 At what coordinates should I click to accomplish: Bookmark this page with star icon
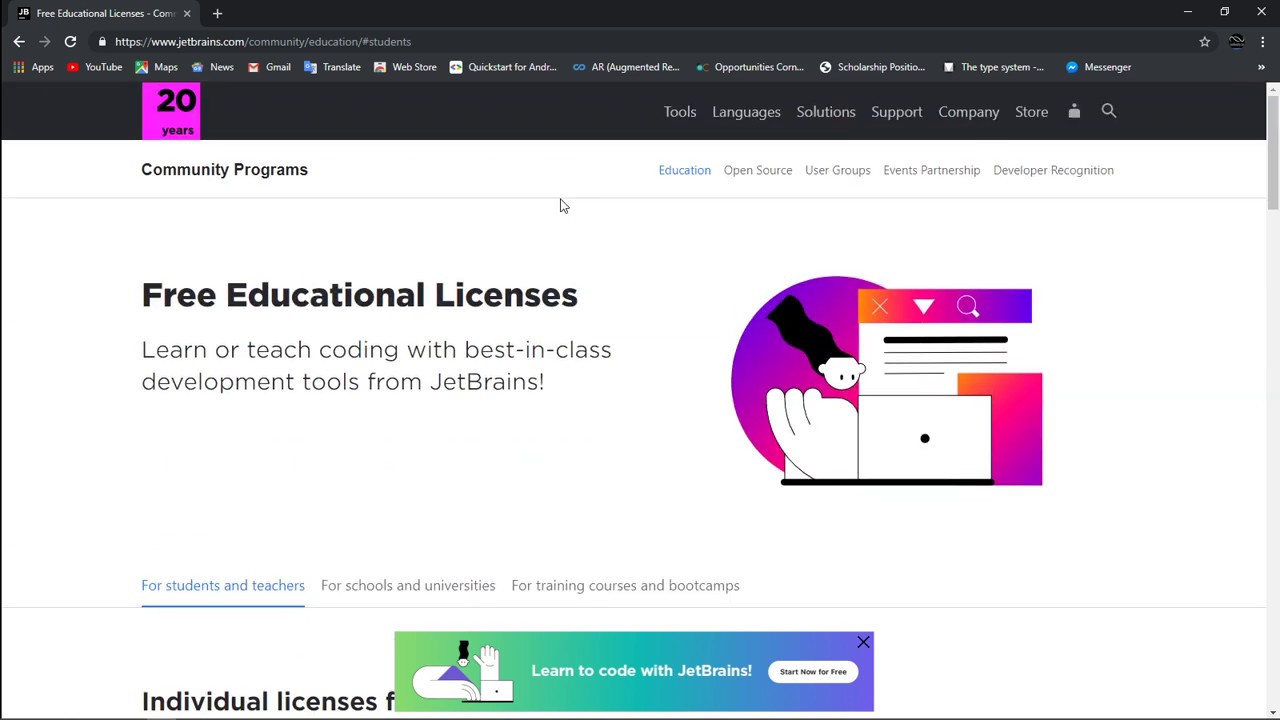click(1204, 42)
